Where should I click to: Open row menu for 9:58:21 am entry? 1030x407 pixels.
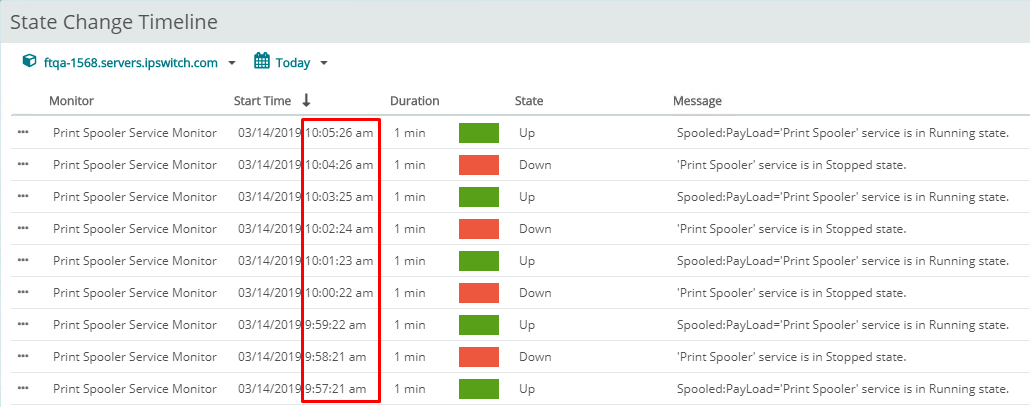coord(23,356)
